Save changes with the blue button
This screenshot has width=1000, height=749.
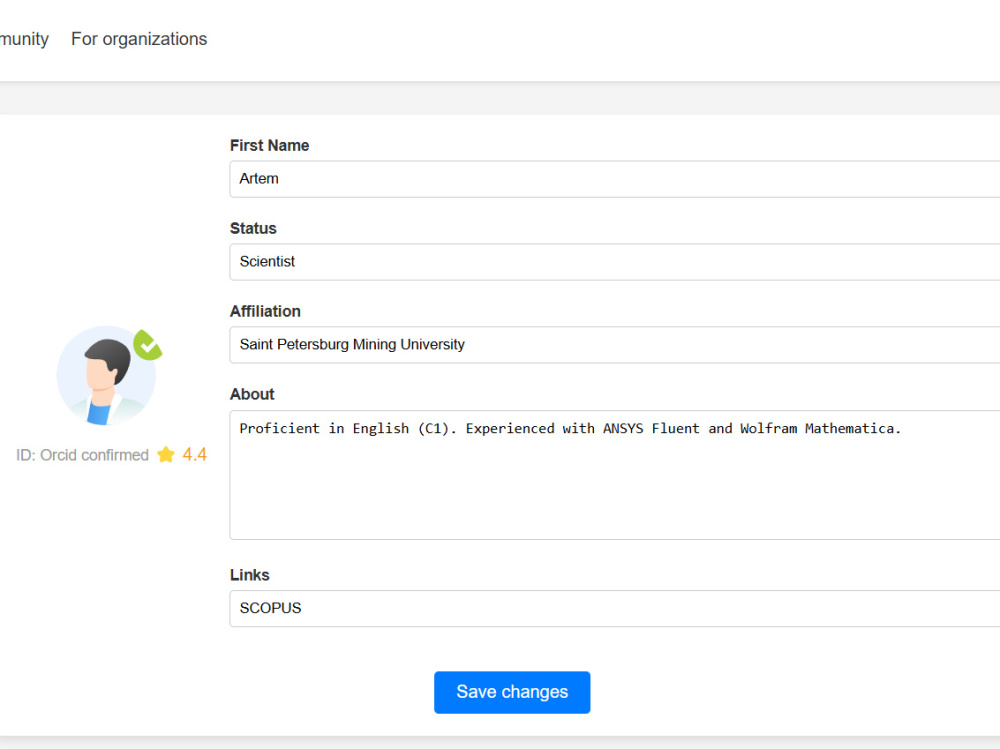(512, 692)
